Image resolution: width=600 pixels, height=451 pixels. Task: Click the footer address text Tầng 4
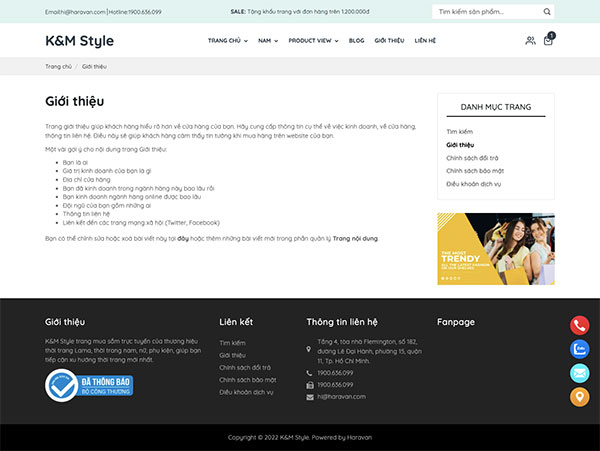point(369,351)
